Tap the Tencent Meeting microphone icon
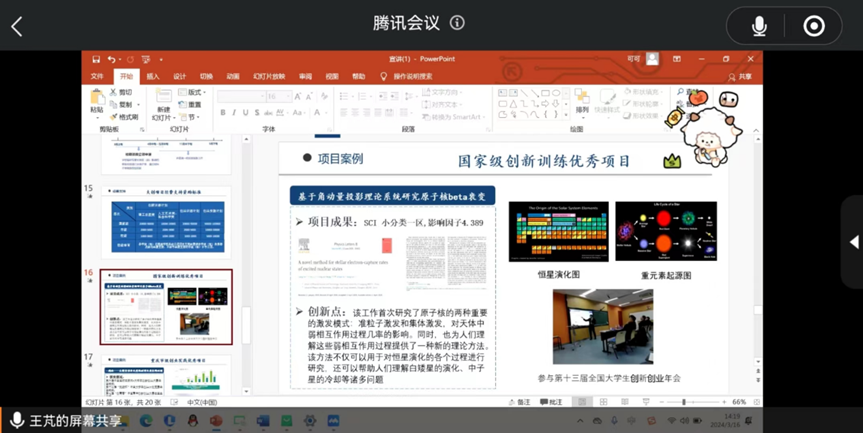The image size is (863, 433). pyautogui.click(x=759, y=26)
